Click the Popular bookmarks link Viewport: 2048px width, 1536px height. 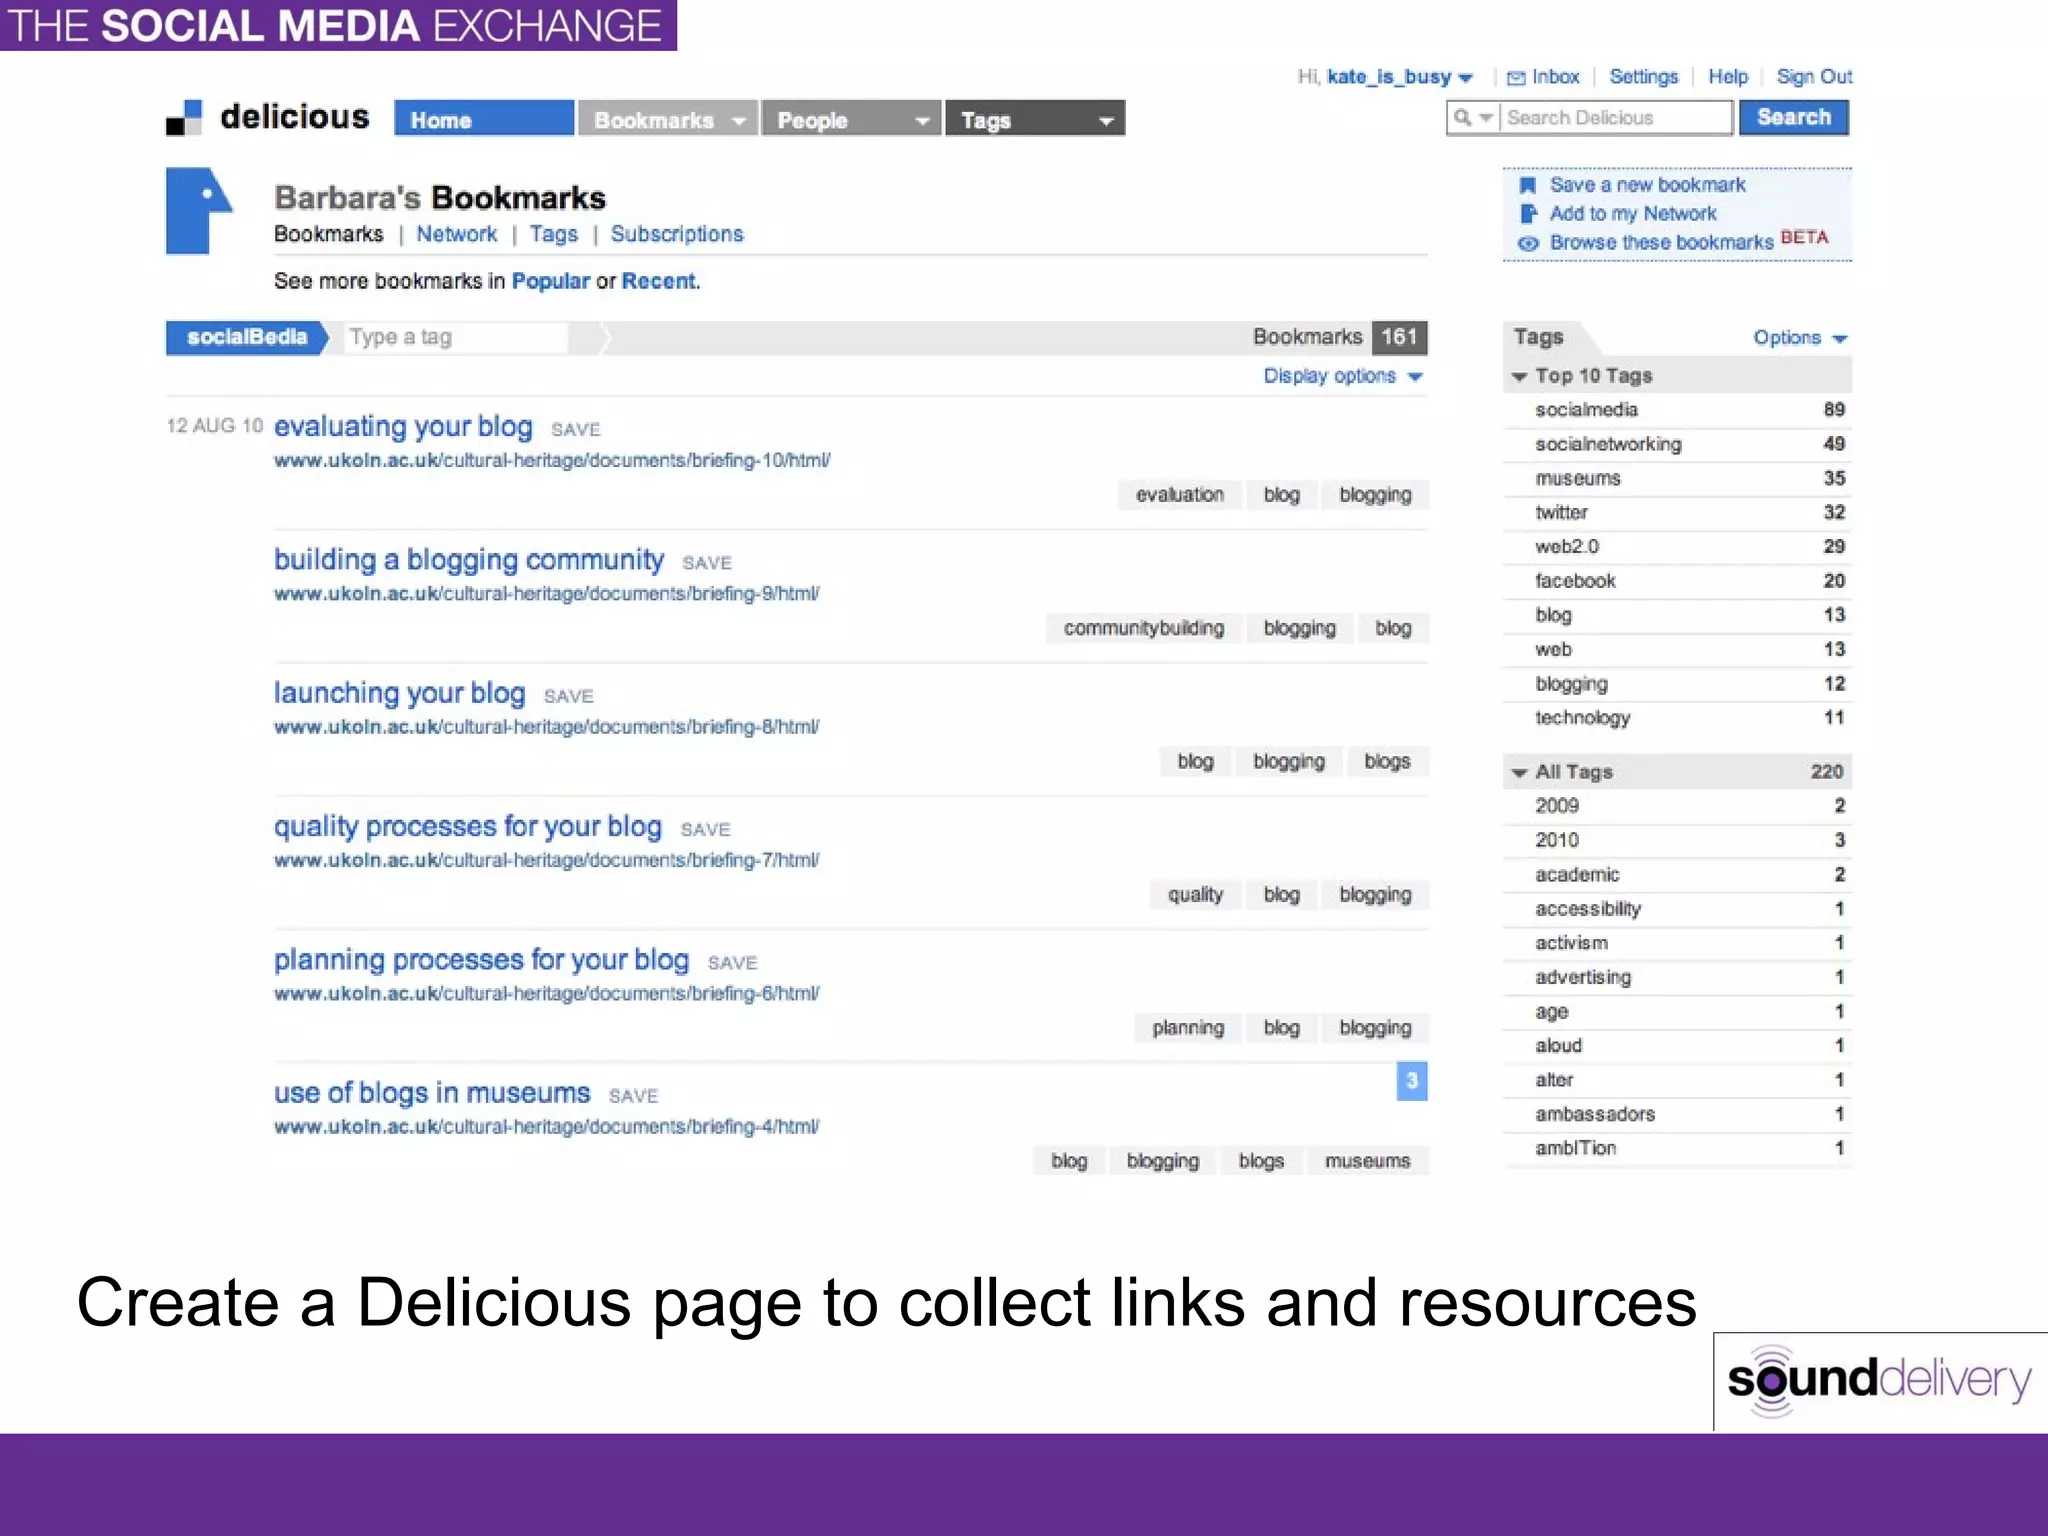coord(550,281)
